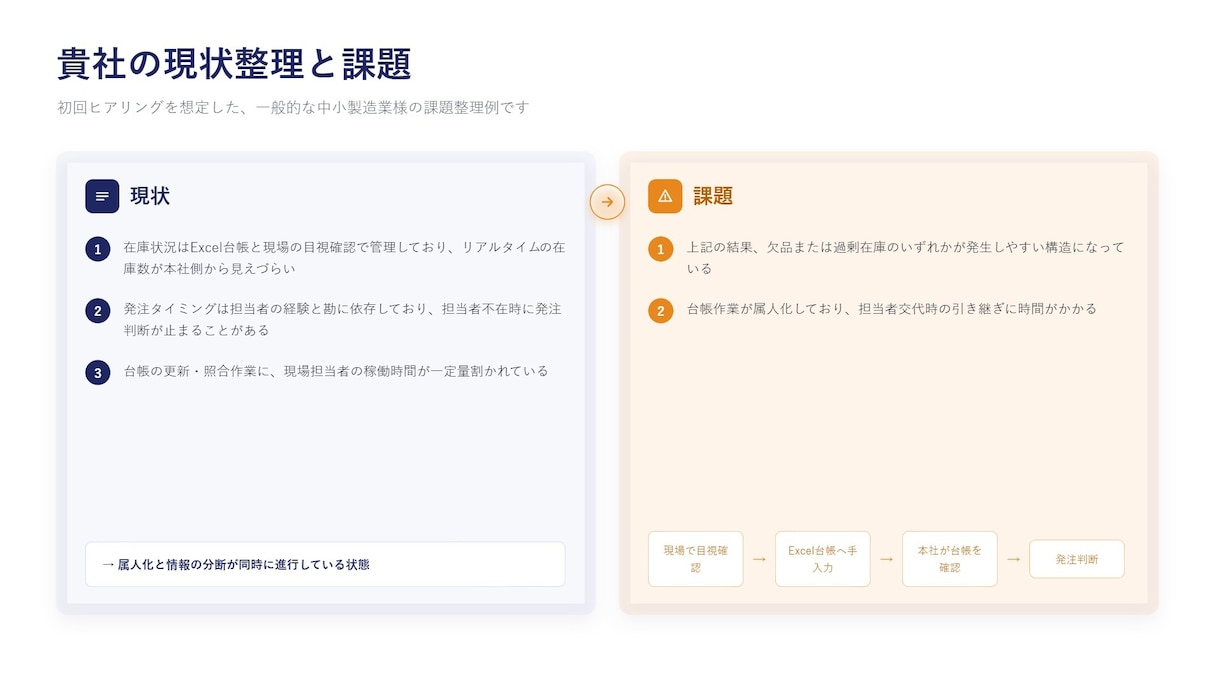This screenshot has height=686, width=1220.
Task: Click subtitle 初回ヒアリングを想定した
Action: tap(293, 107)
